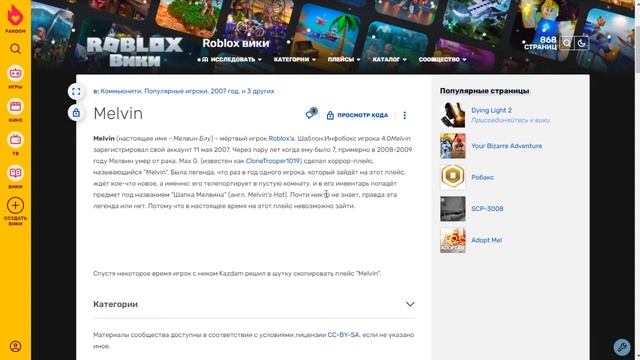Expand the Категории section chevron
This screenshot has width=640, height=360.
point(410,304)
